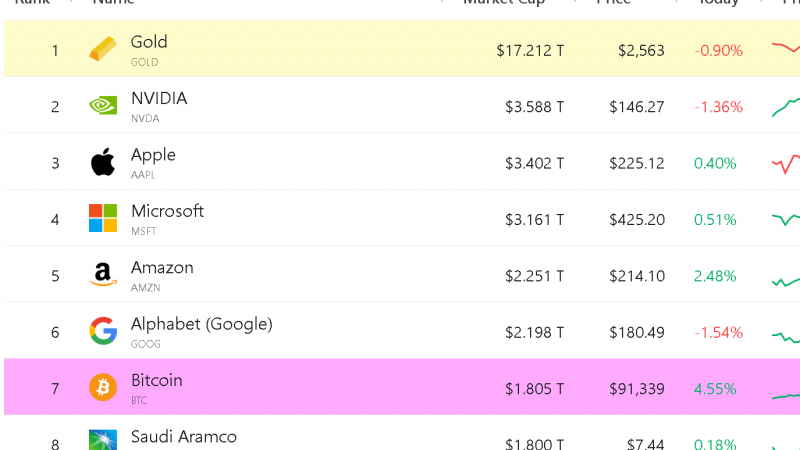This screenshot has width=800, height=450.
Task: Click the Microsoft logo icon
Action: [x=103, y=218]
